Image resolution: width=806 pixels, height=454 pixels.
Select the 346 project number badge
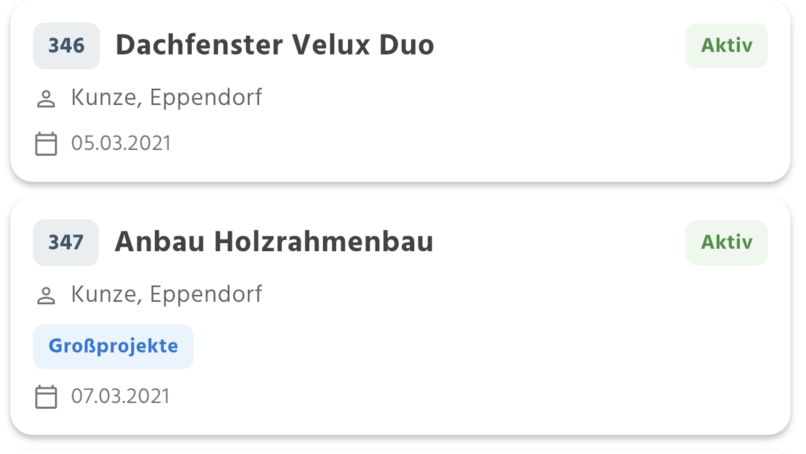pyautogui.click(x=66, y=46)
